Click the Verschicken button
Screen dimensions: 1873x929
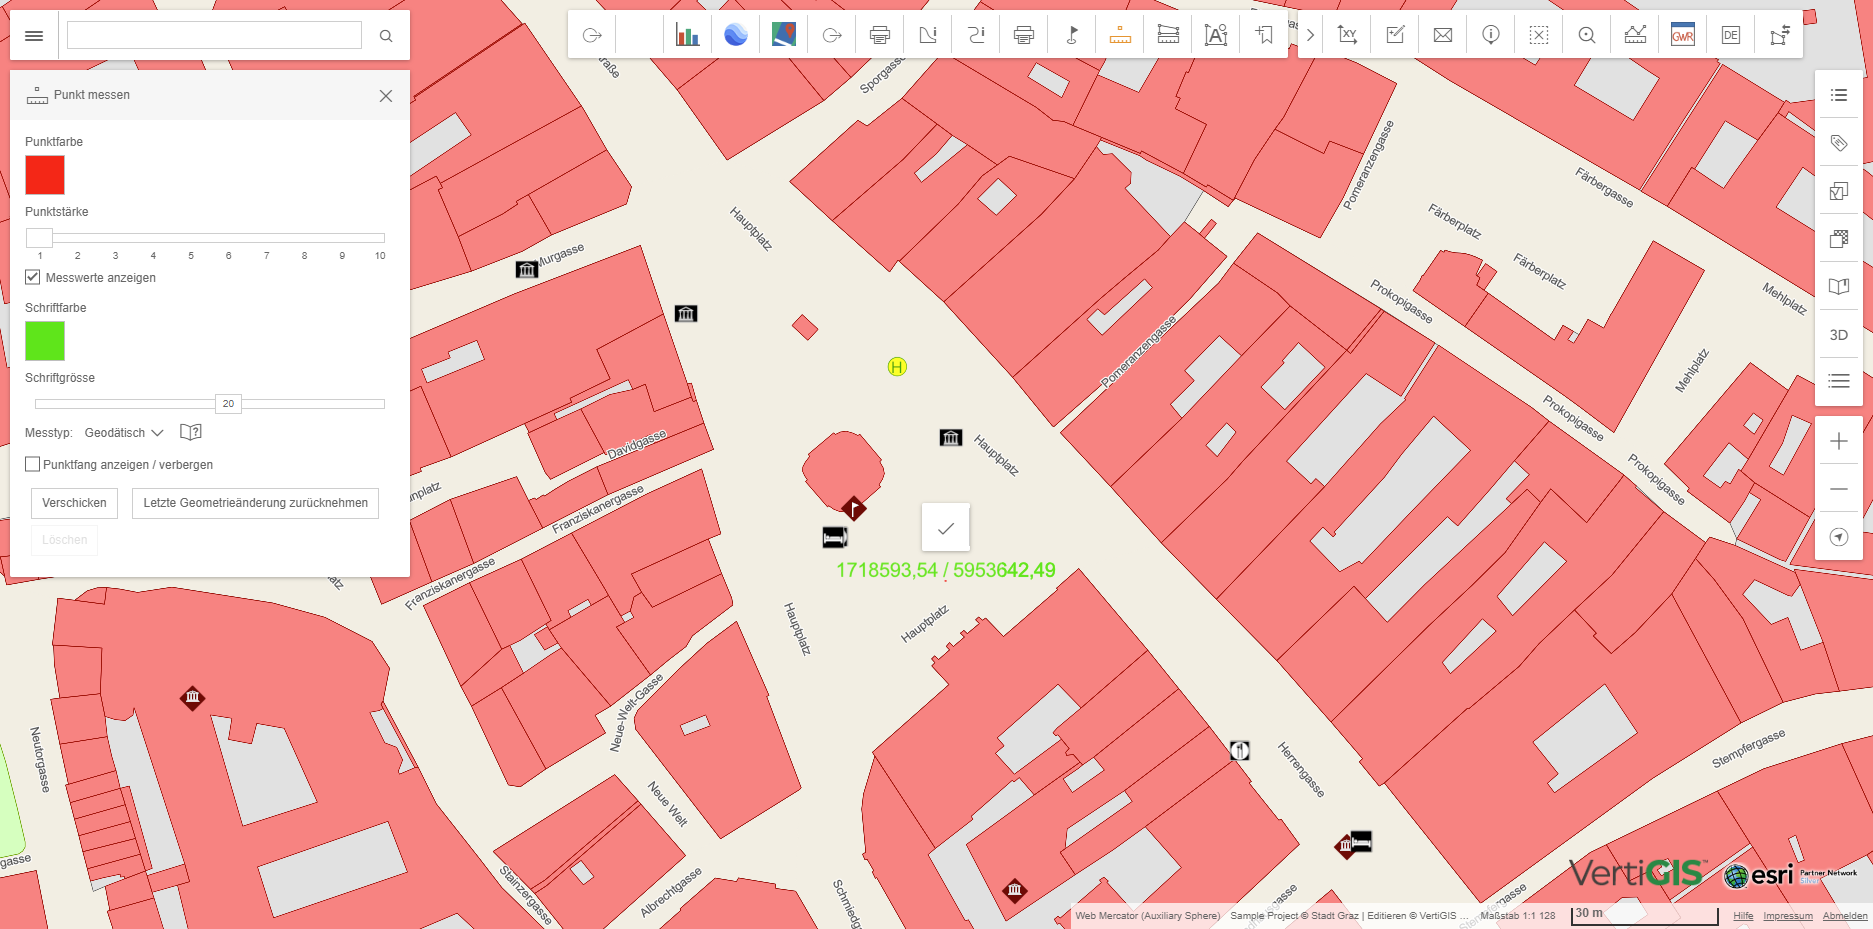tap(74, 503)
